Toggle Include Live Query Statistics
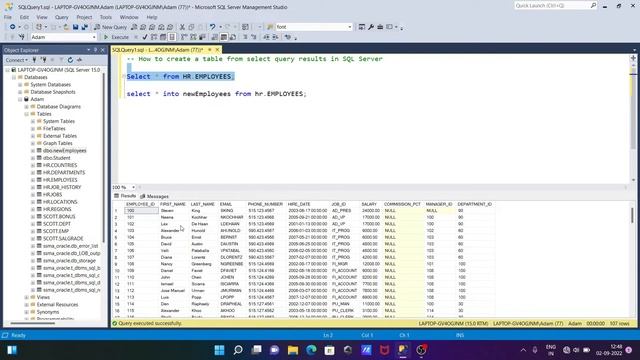The image size is (640, 360). [x=193, y=37]
